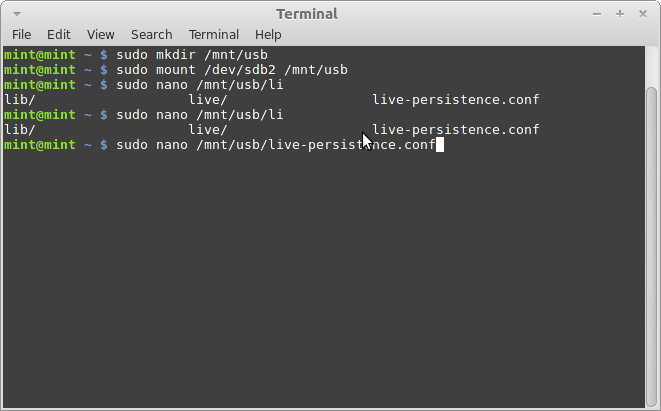Click "live/" in the second completion listing
661x411 pixels.
pos(208,130)
